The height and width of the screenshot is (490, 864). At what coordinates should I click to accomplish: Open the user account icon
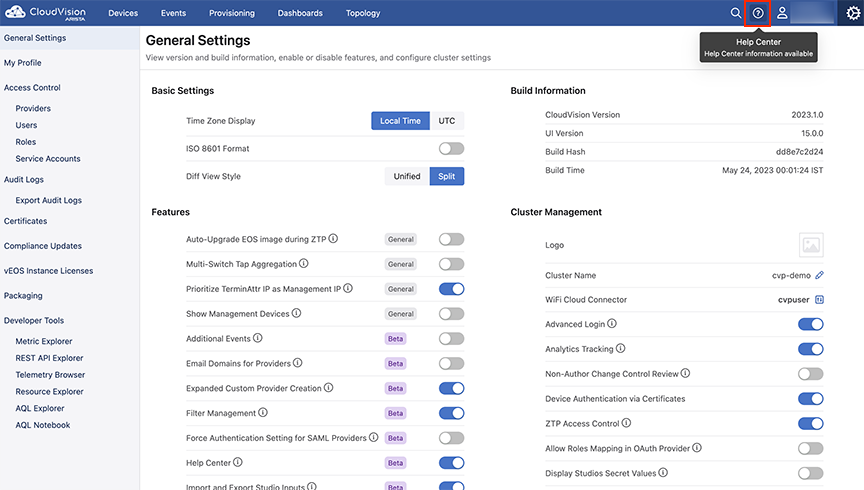point(782,13)
